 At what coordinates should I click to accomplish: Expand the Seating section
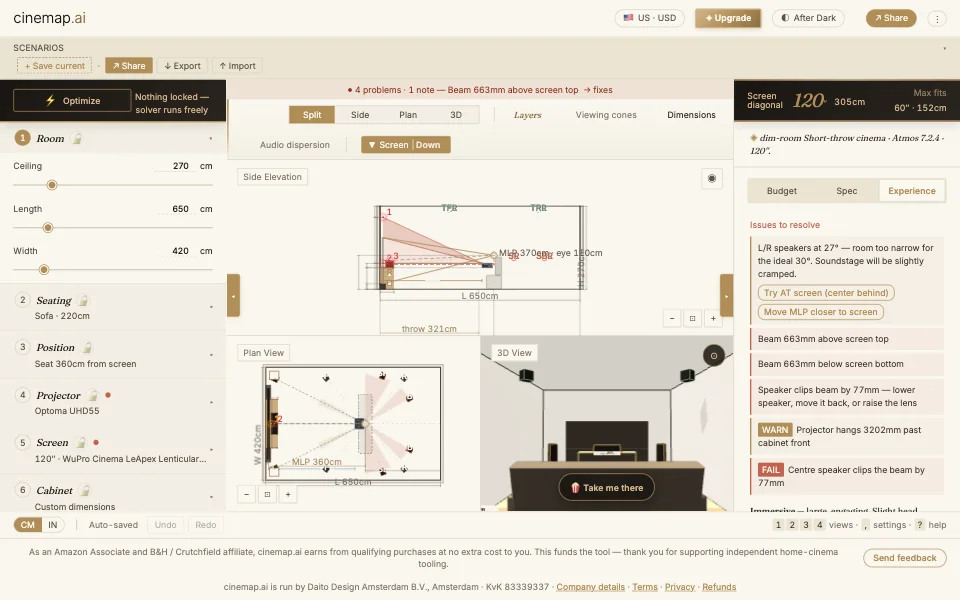pyautogui.click(x=211, y=307)
